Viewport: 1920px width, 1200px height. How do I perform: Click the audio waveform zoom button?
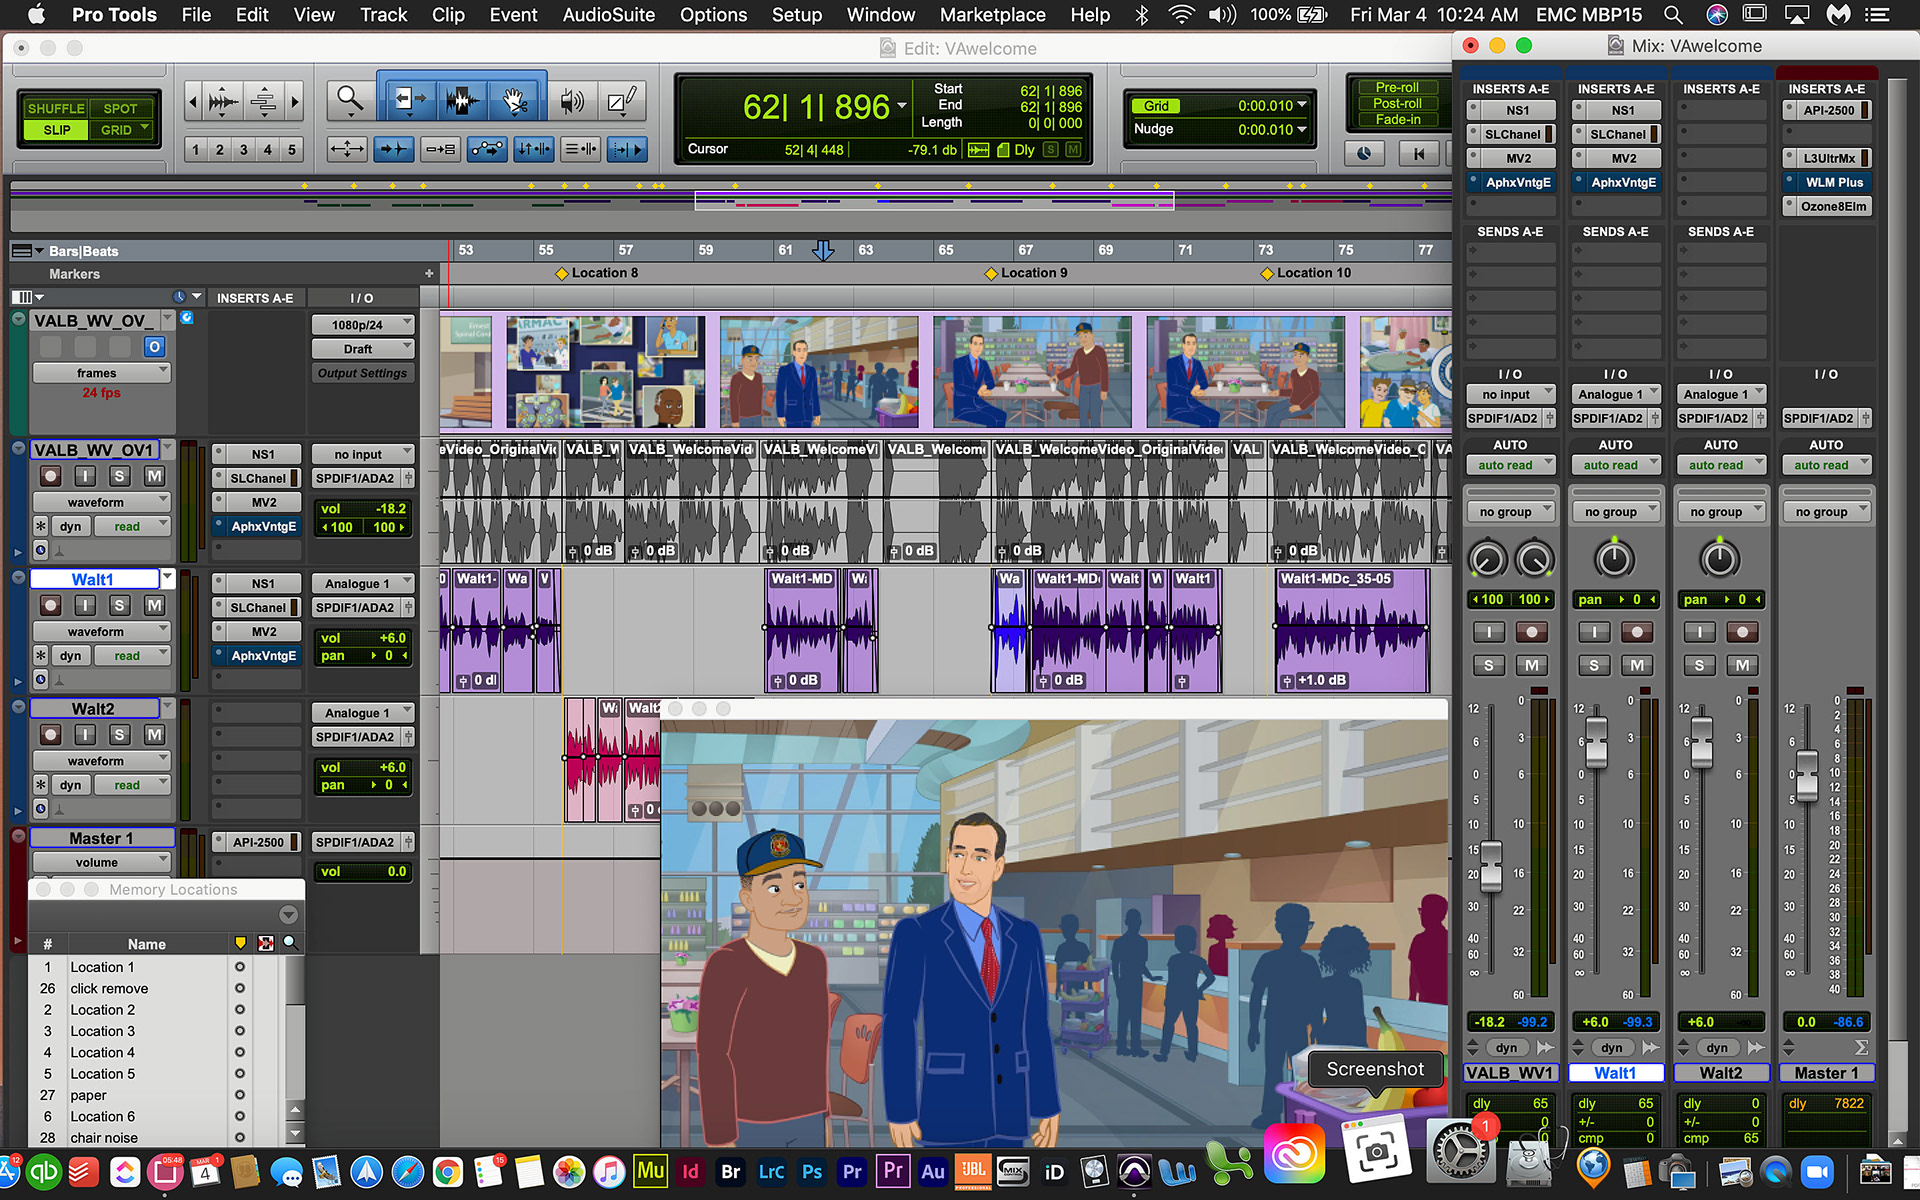click(224, 101)
